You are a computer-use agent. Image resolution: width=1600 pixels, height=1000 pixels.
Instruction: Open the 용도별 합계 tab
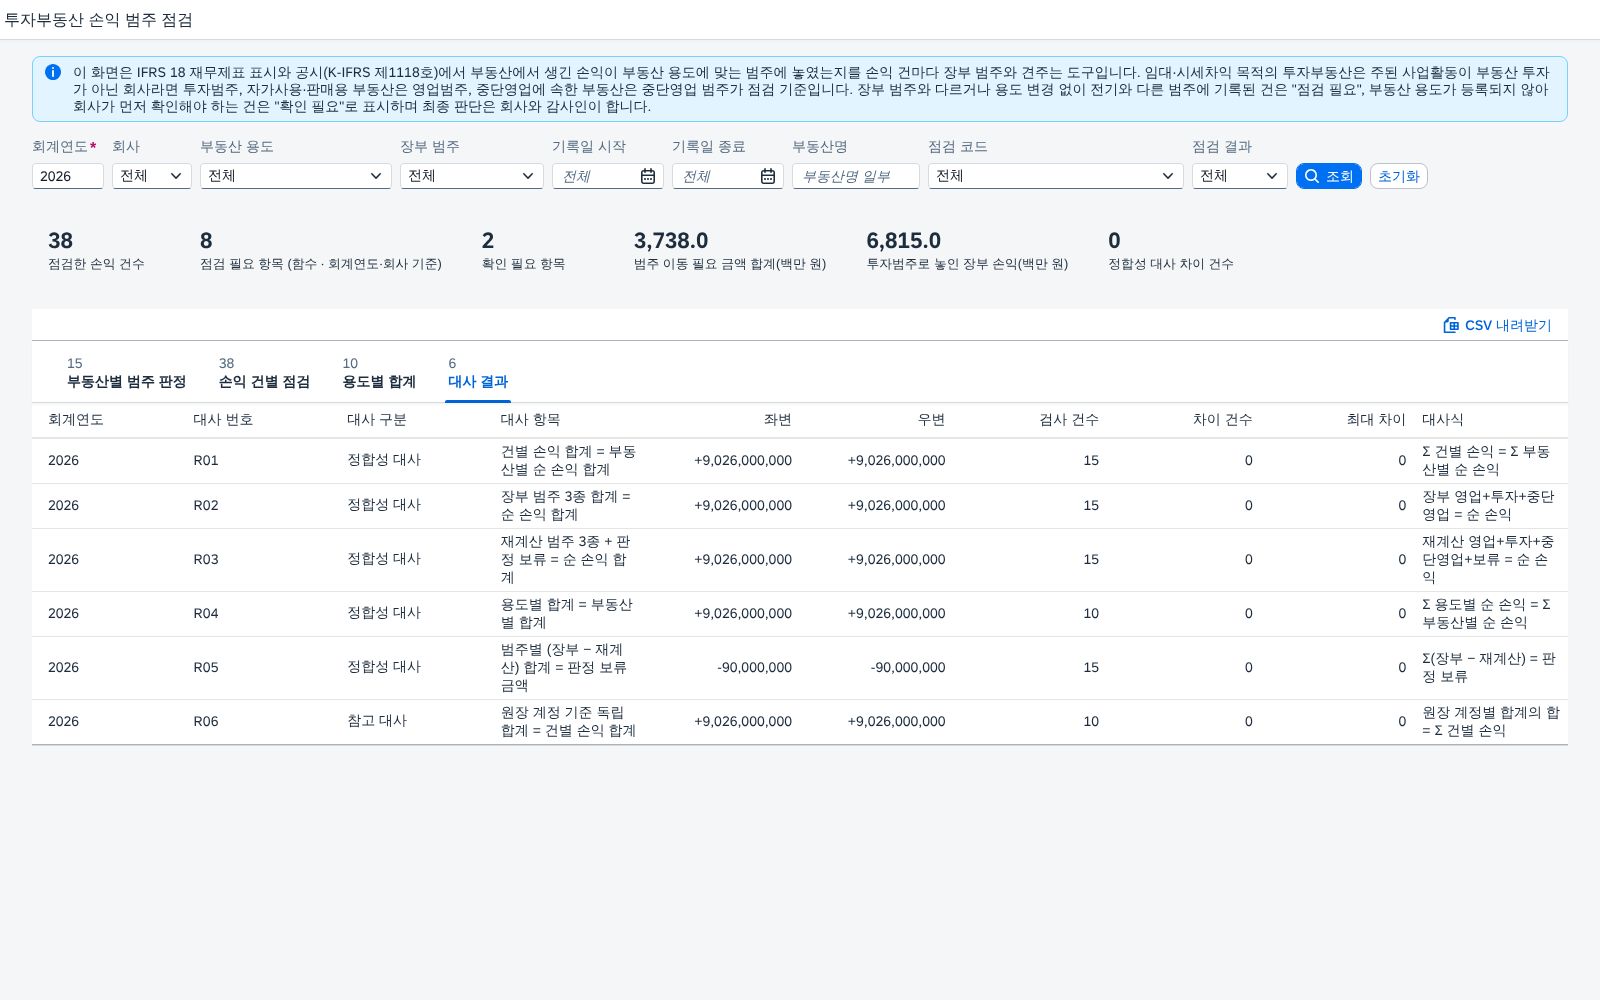(379, 373)
